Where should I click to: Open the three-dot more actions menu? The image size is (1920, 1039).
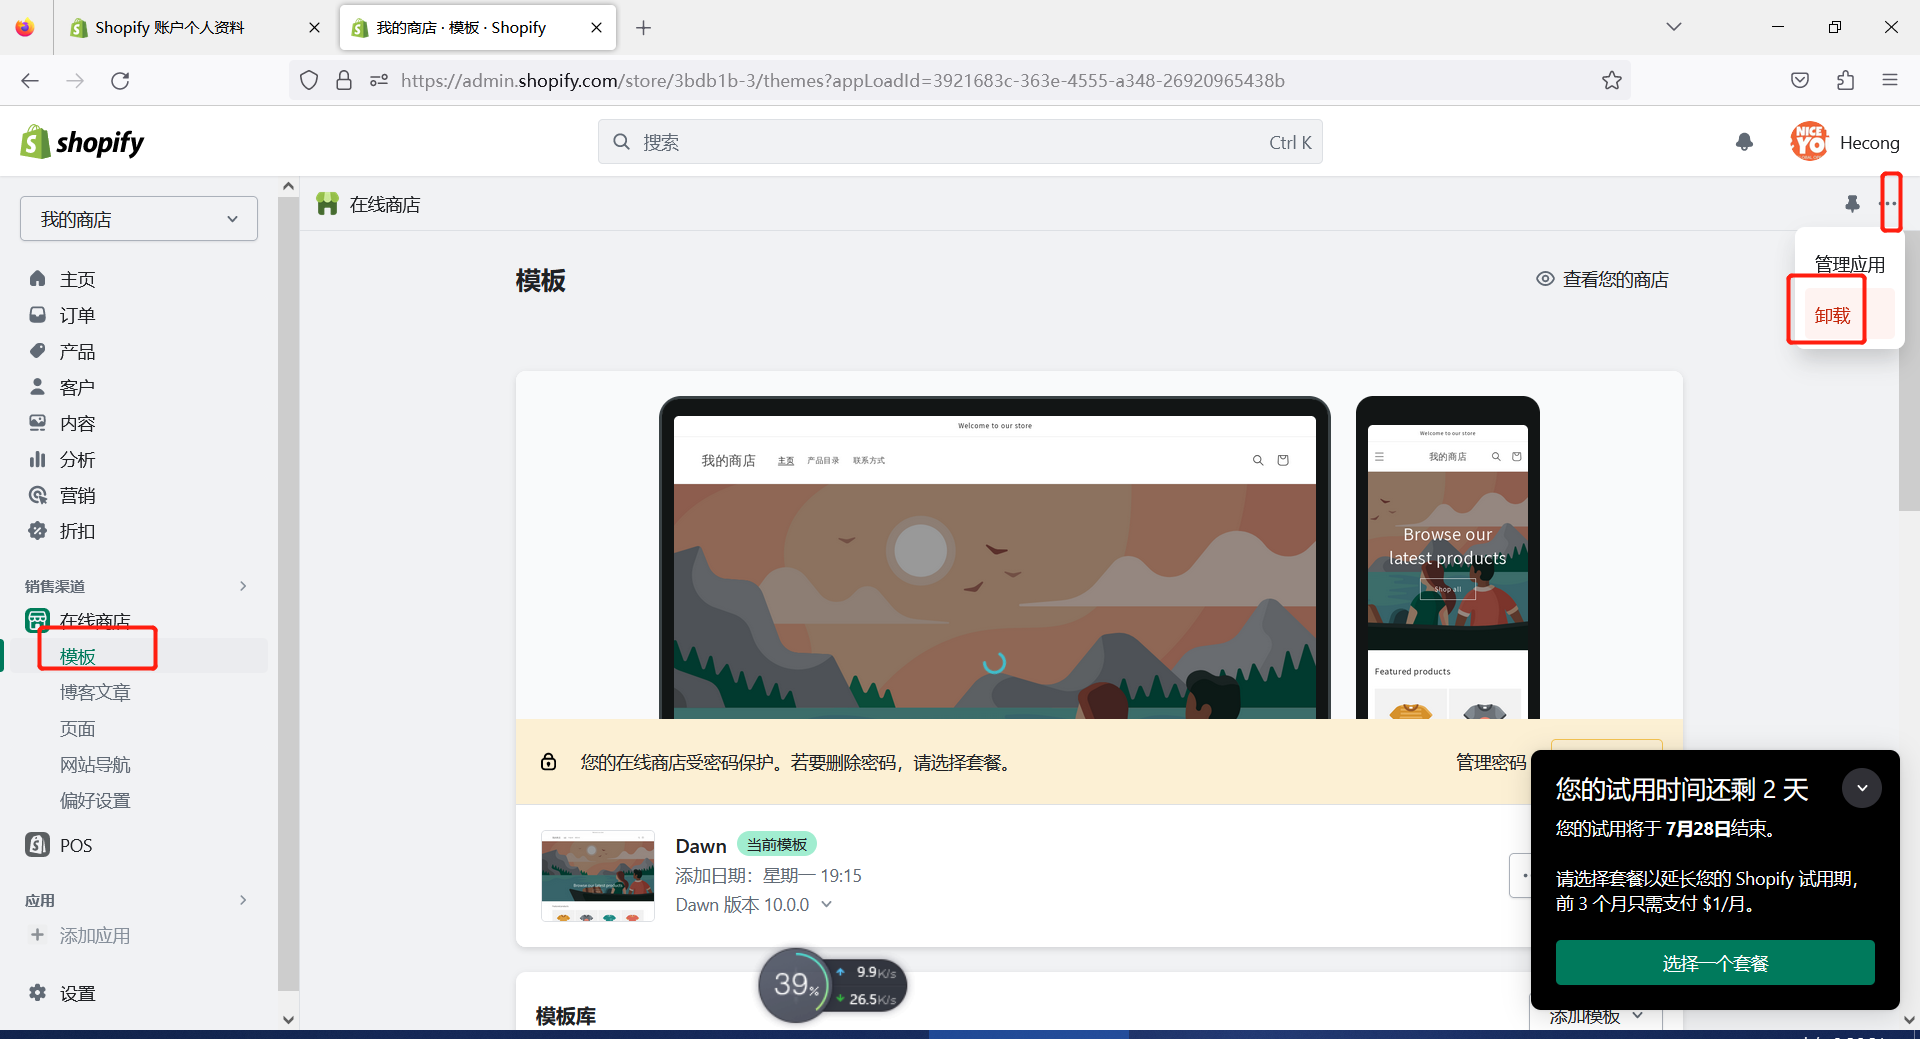(1888, 204)
